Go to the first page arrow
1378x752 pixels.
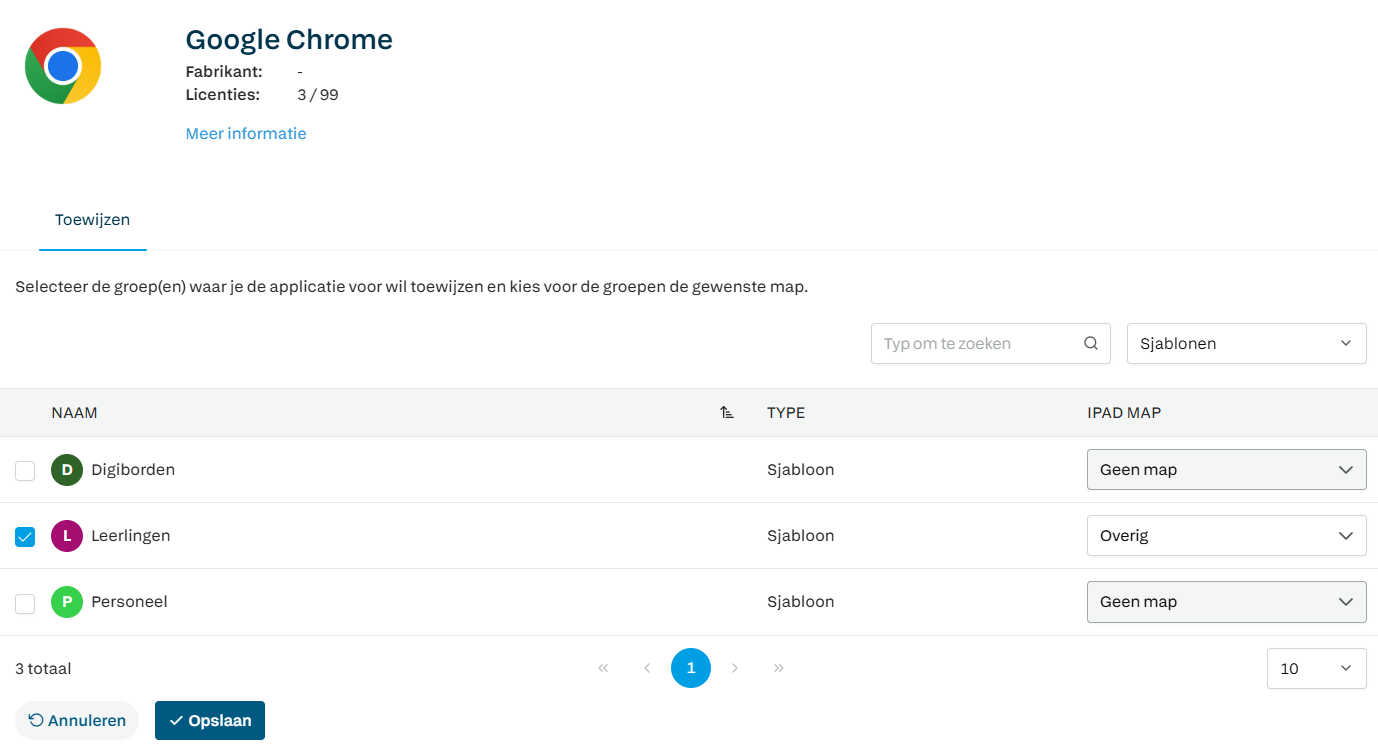(x=603, y=668)
